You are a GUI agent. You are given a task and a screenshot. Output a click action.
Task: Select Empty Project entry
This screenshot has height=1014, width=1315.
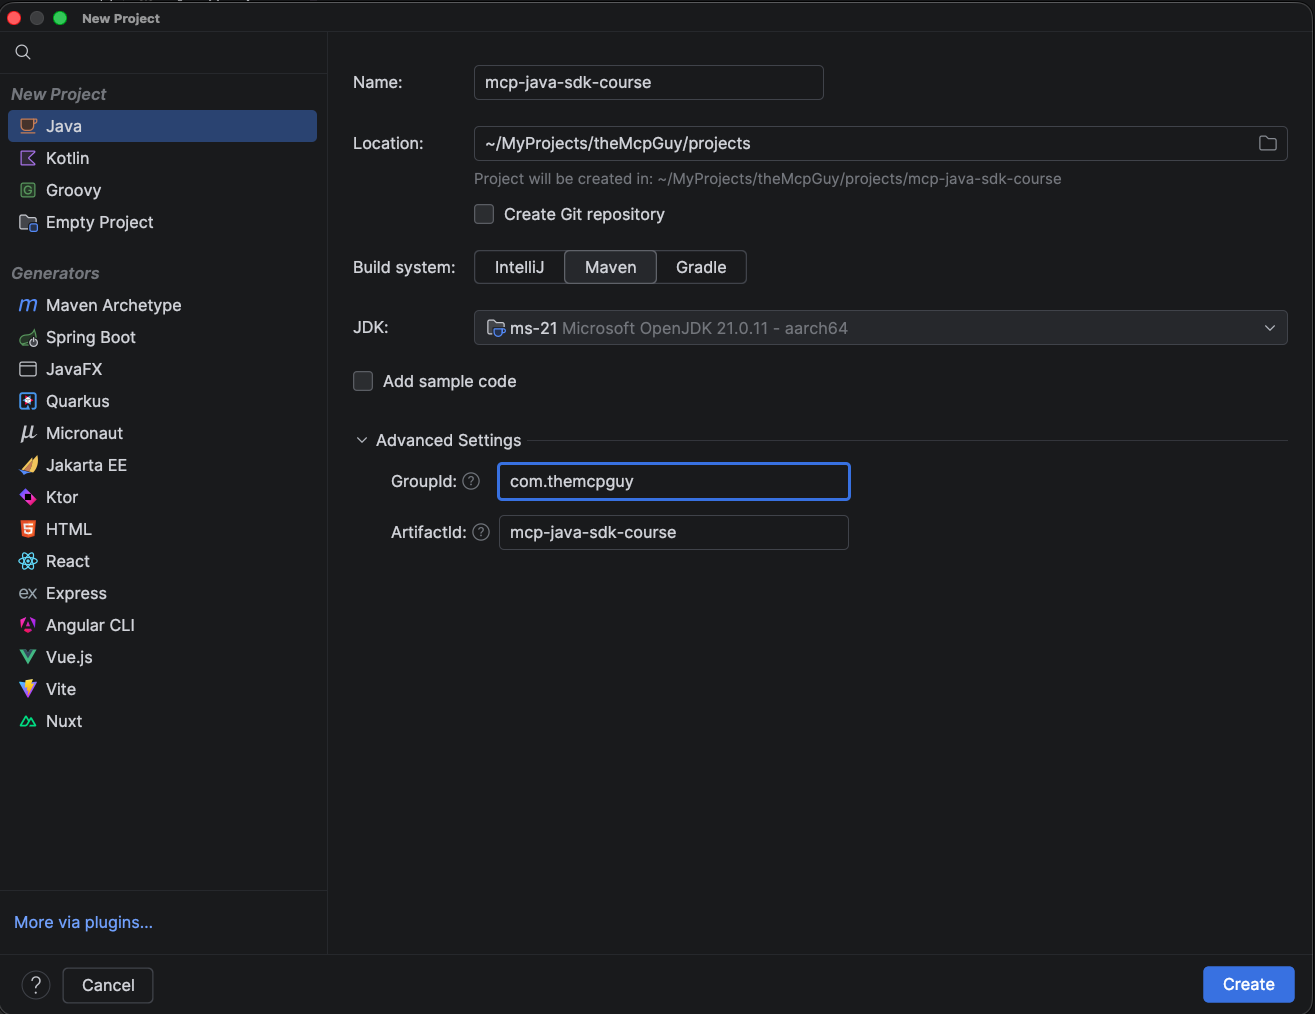[162, 222]
